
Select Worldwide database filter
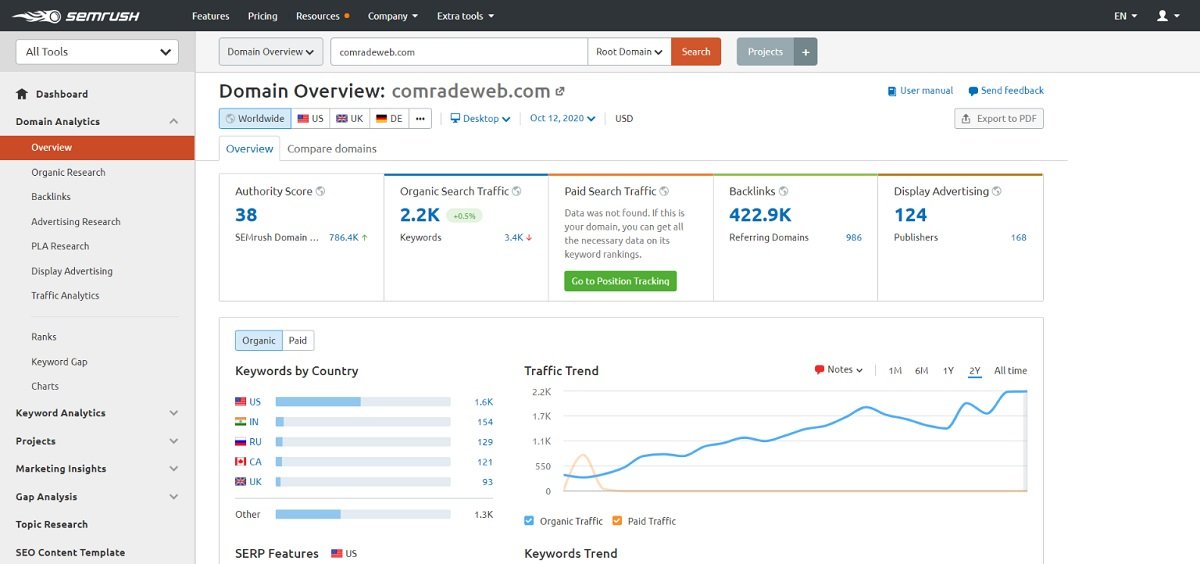[255, 118]
